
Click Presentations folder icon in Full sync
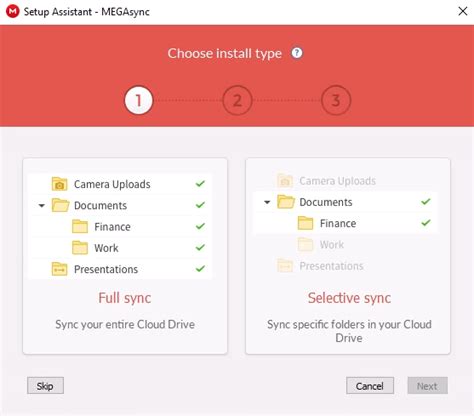pyautogui.click(x=59, y=269)
